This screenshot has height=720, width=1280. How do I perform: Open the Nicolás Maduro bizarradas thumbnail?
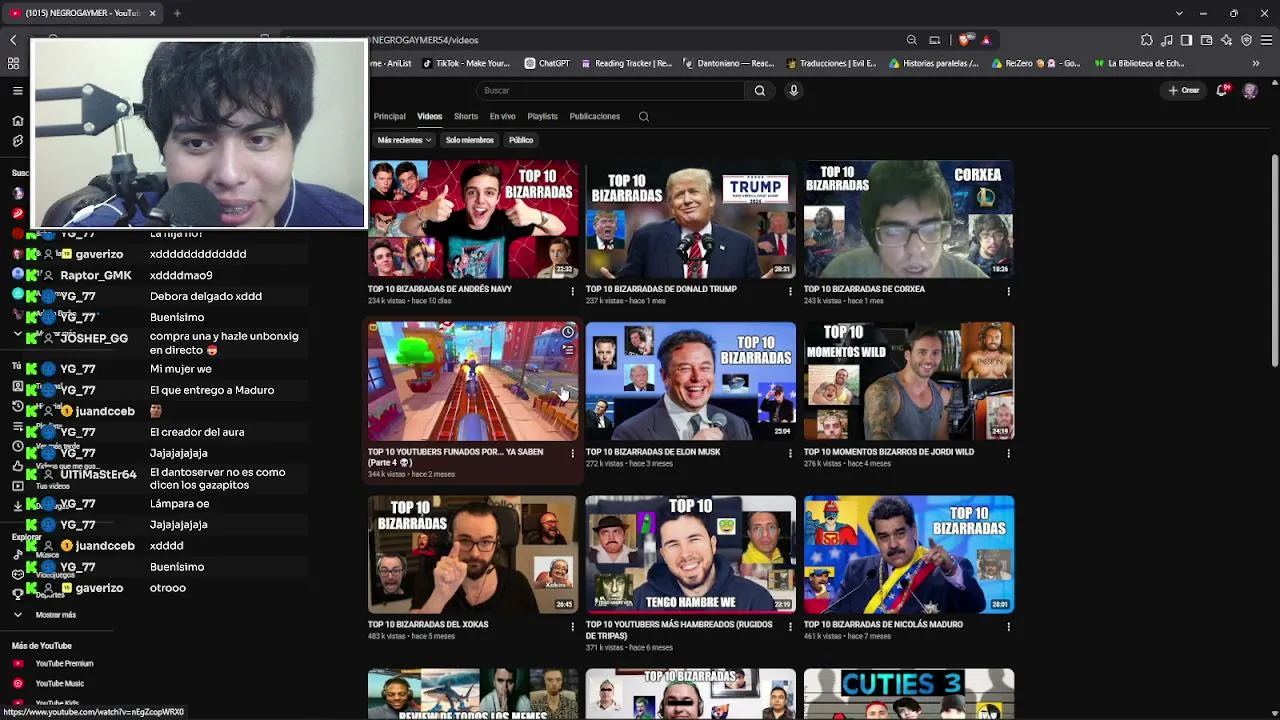tap(909, 554)
